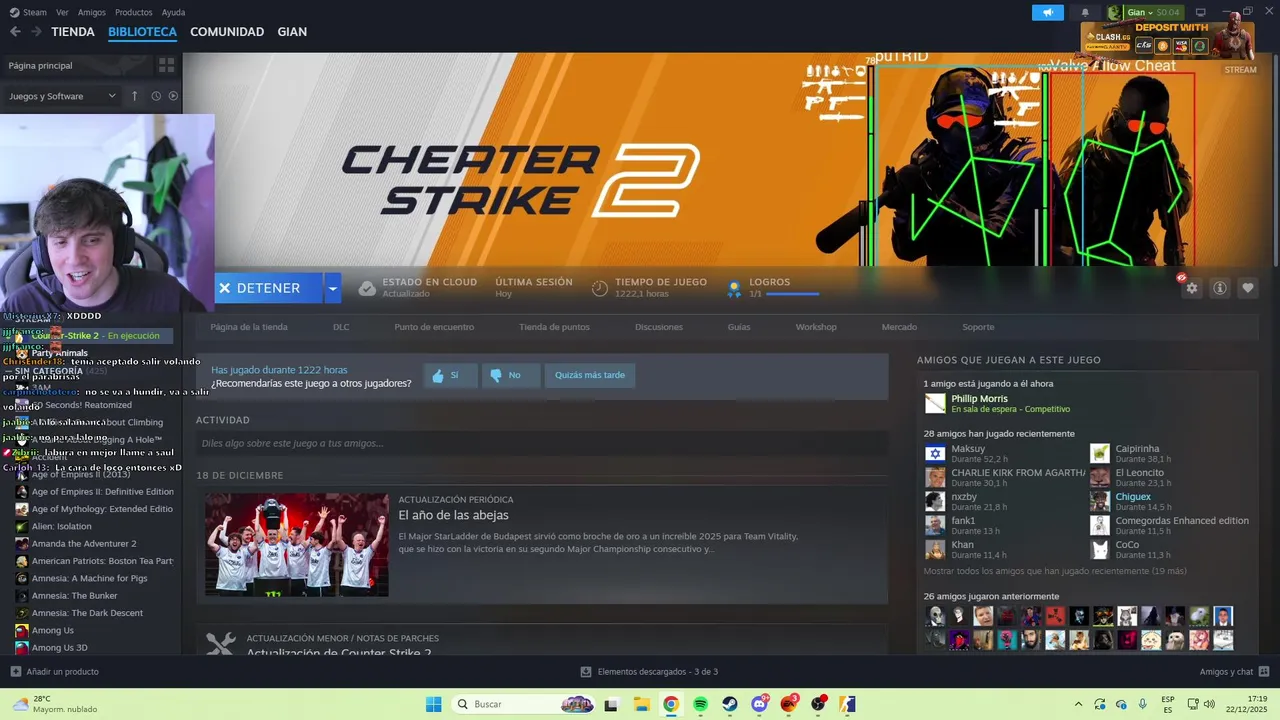Viewport: 1280px width, 720px height.
Task: Open the Mercado tab
Action: tap(899, 327)
